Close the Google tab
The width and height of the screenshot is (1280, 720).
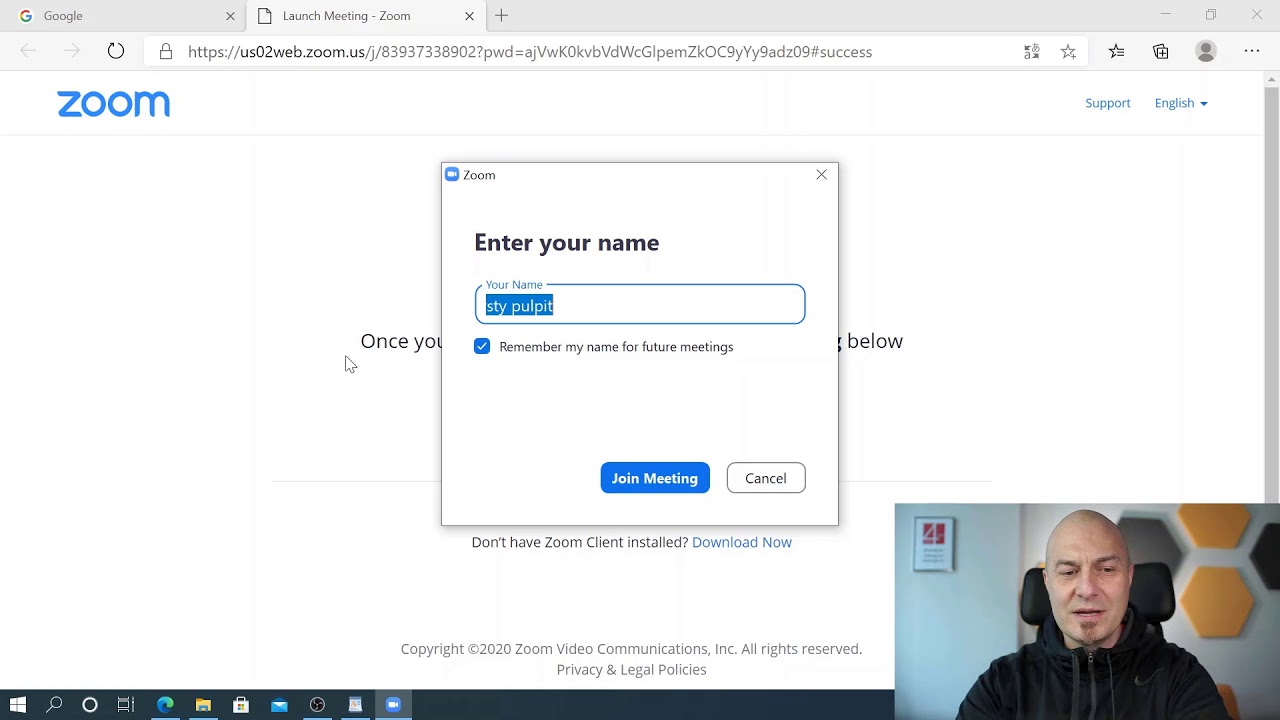230,16
